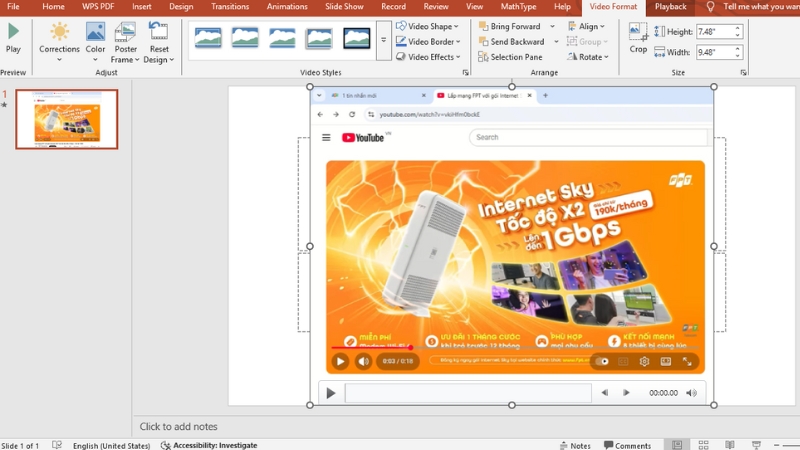Switch to Slide Sorter view in status bar

(x=704, y=445)
